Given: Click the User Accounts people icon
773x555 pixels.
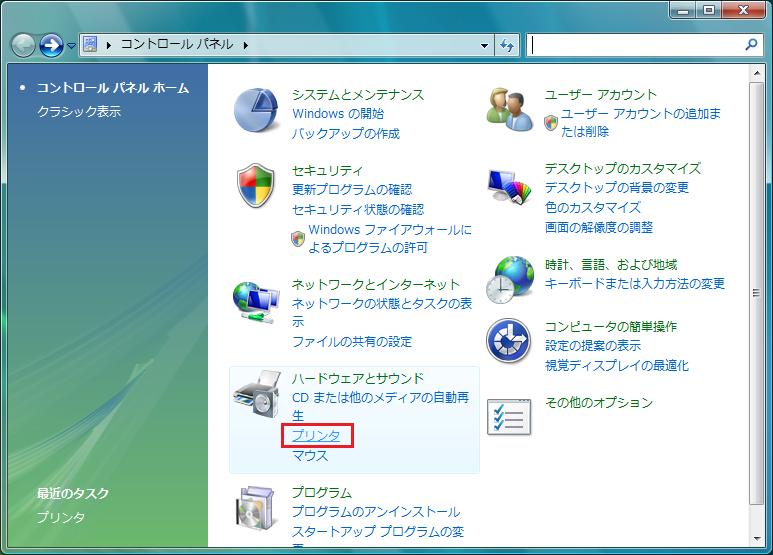Looking at the screenshot, I should pos(509,109).
